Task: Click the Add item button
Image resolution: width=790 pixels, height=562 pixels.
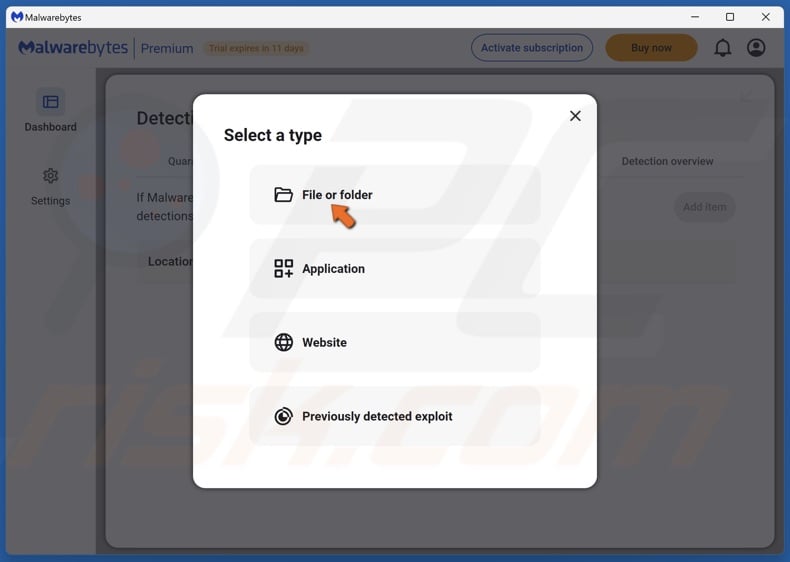Action: click(x=704, y=207)
